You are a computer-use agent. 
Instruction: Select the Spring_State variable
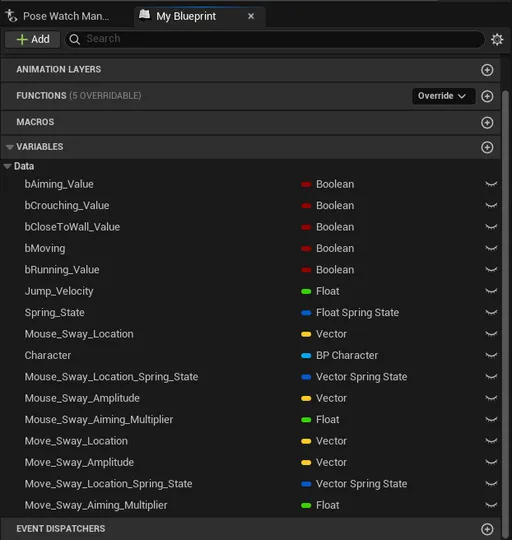(x=54, y=313)
